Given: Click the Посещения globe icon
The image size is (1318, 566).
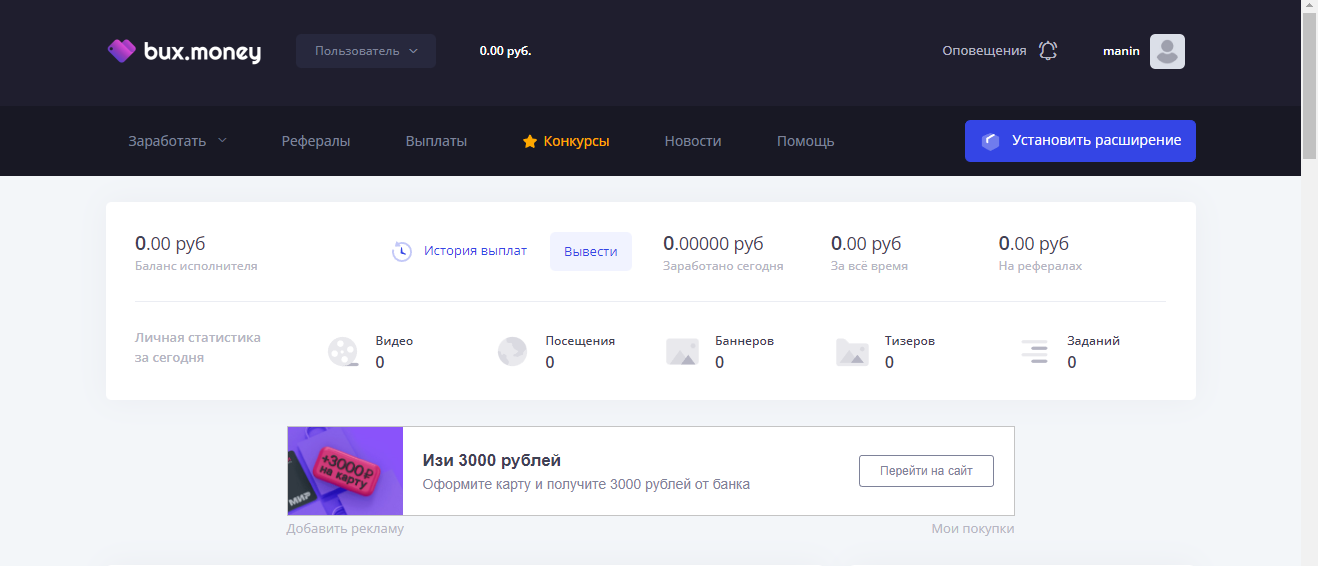Looking at the screenshot, I should click(x=512, y=352).
